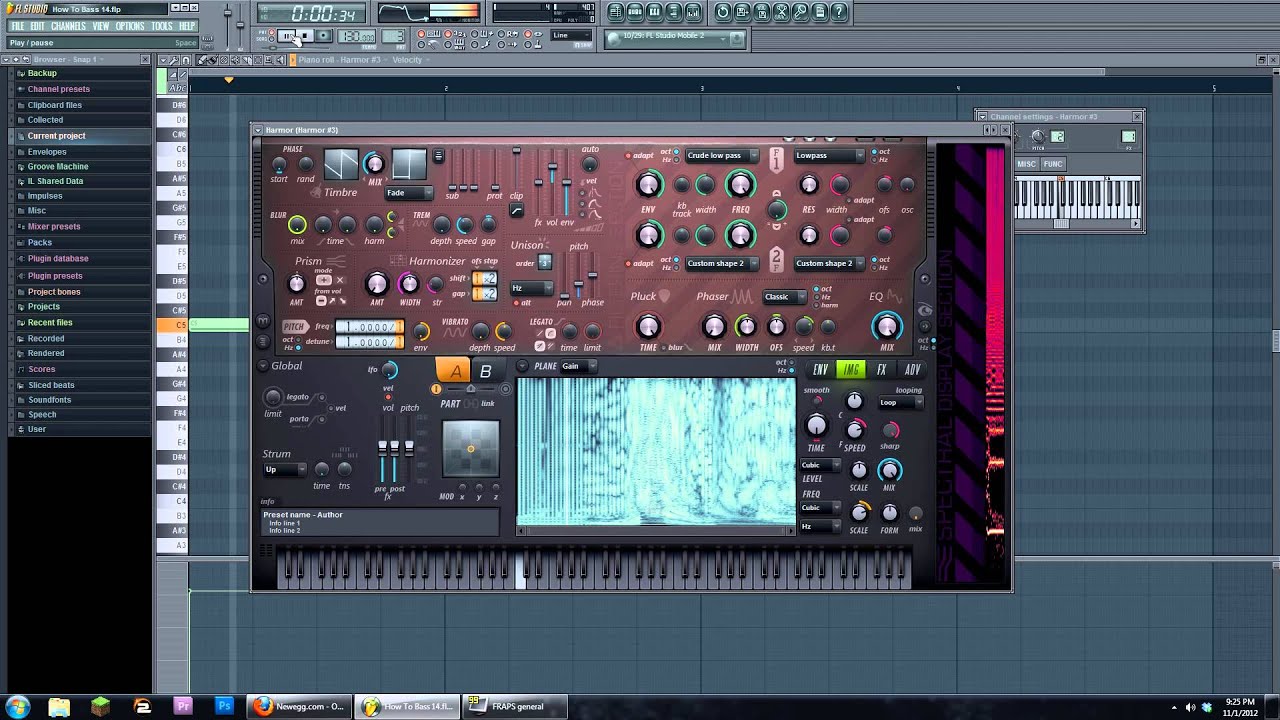Click the pitch freq value field

coord(369,327)
